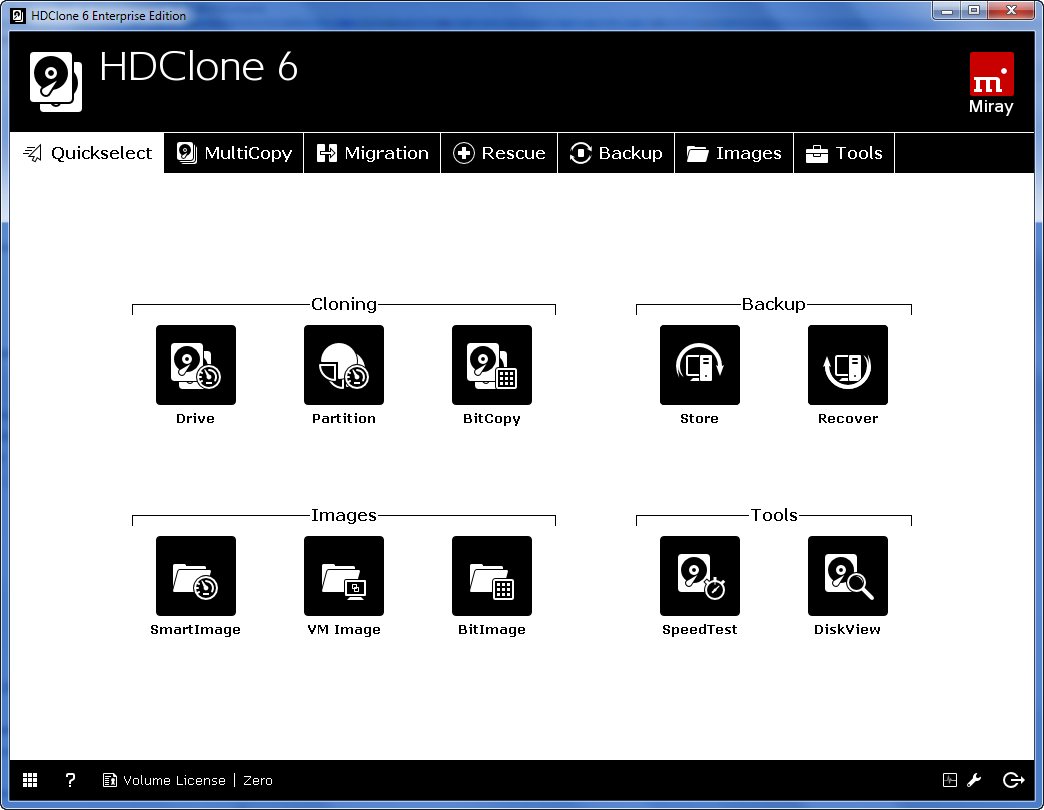Open the Images tab

click(734, 153)
